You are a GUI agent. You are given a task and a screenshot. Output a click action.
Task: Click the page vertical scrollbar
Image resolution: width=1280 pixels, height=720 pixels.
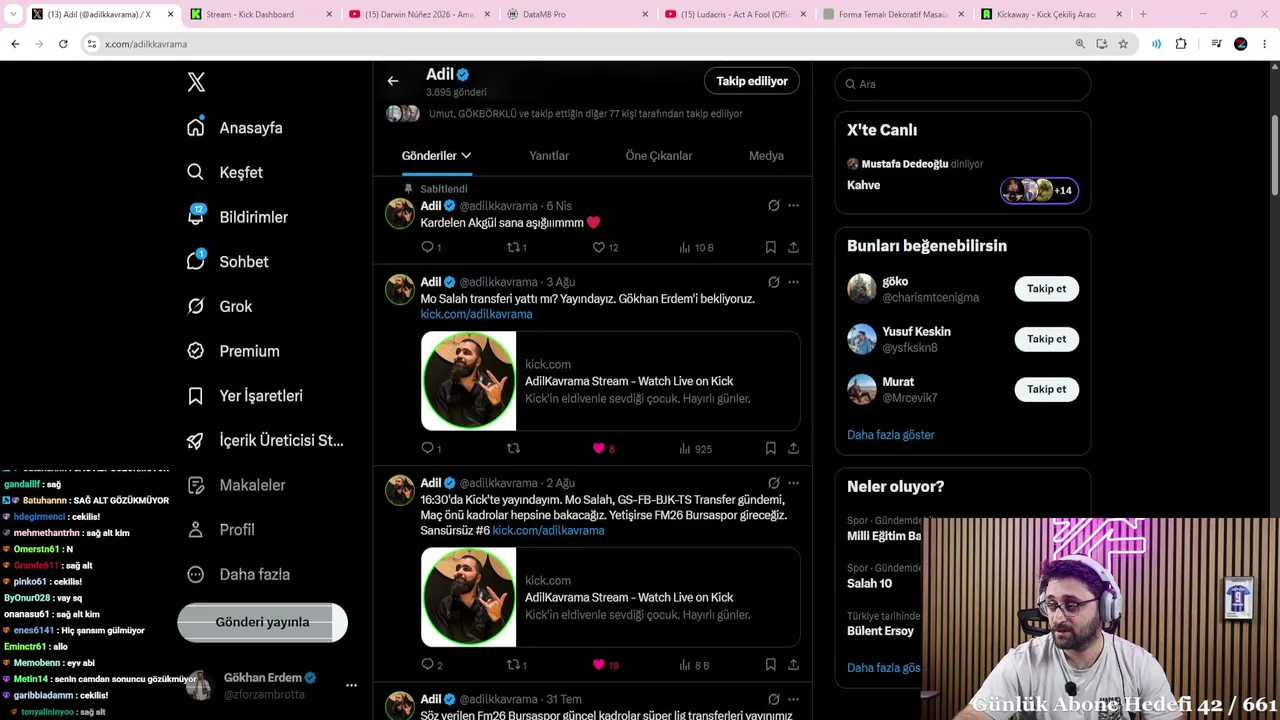pos(1274,155)
